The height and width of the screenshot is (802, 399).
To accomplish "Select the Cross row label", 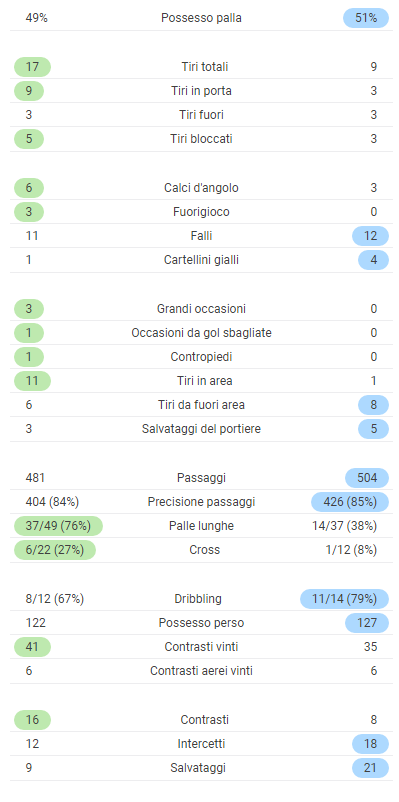I will tap(205, 550).
